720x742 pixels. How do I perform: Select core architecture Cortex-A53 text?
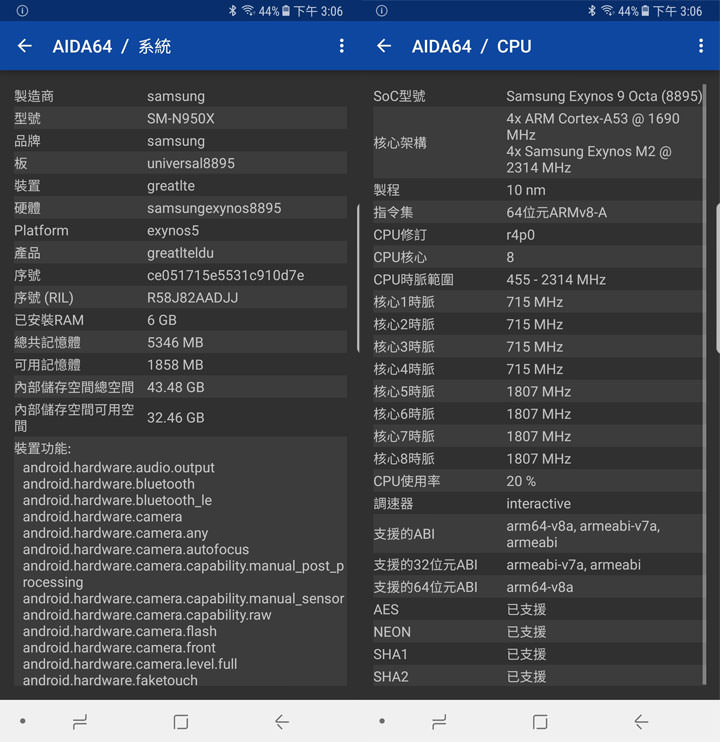click(x=593, y=126)
